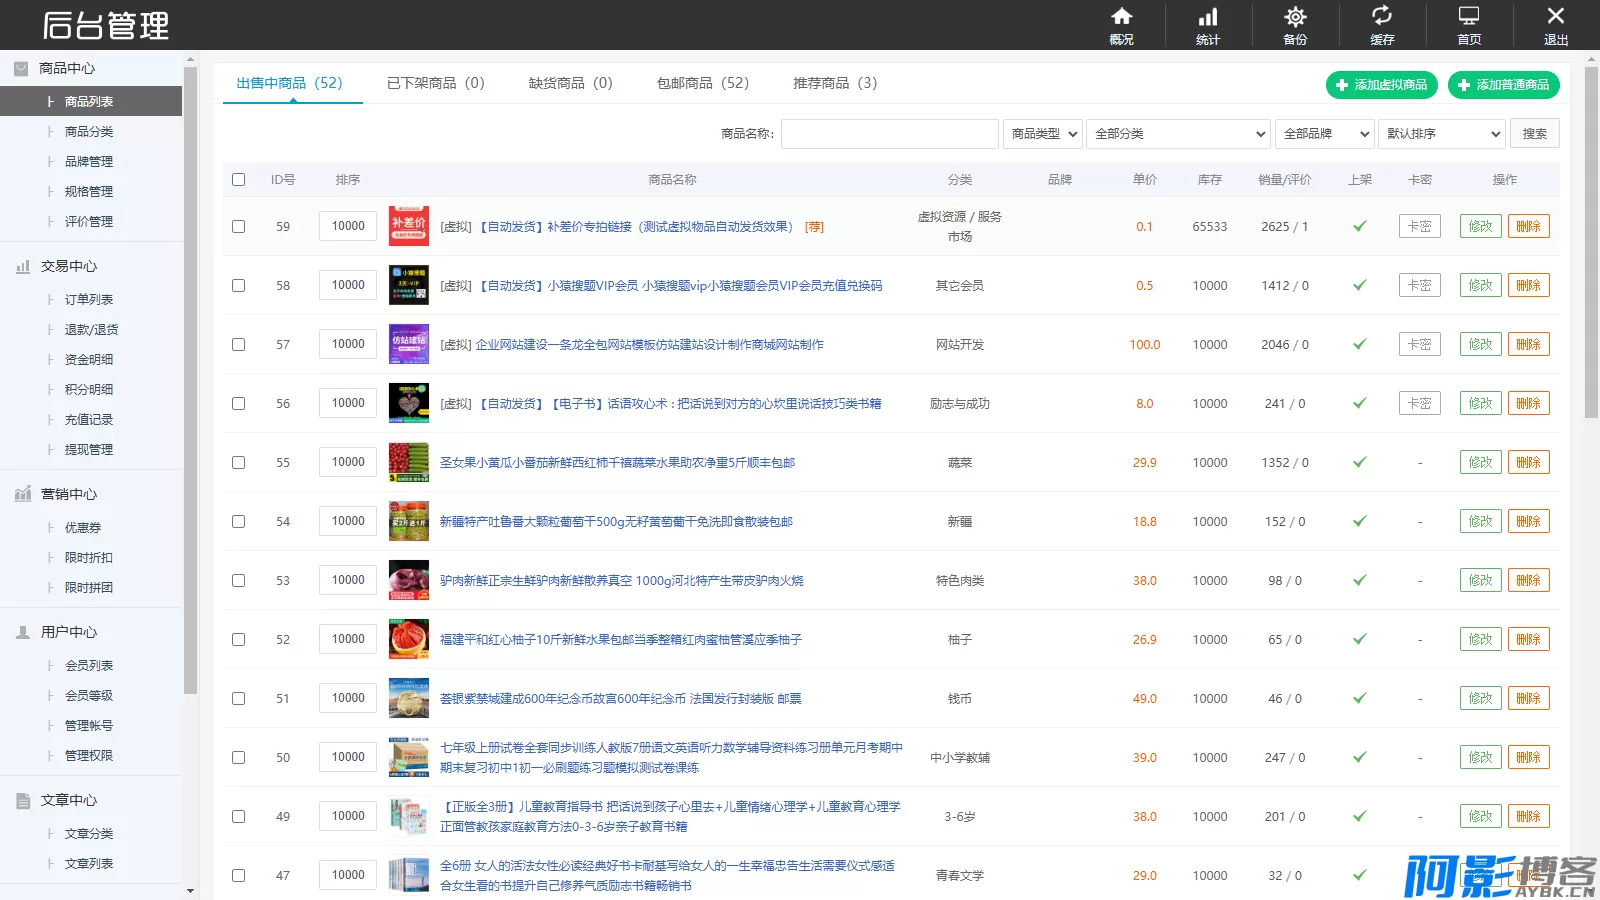Viewport: 1600px width, 900px height.
Task: Click the 添加虚拟商品 button
Action: (1381, 85)
